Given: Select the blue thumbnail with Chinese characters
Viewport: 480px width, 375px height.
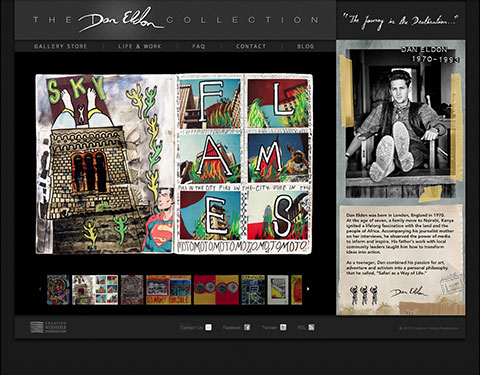Looking at the screenshot, I should 253,290.
